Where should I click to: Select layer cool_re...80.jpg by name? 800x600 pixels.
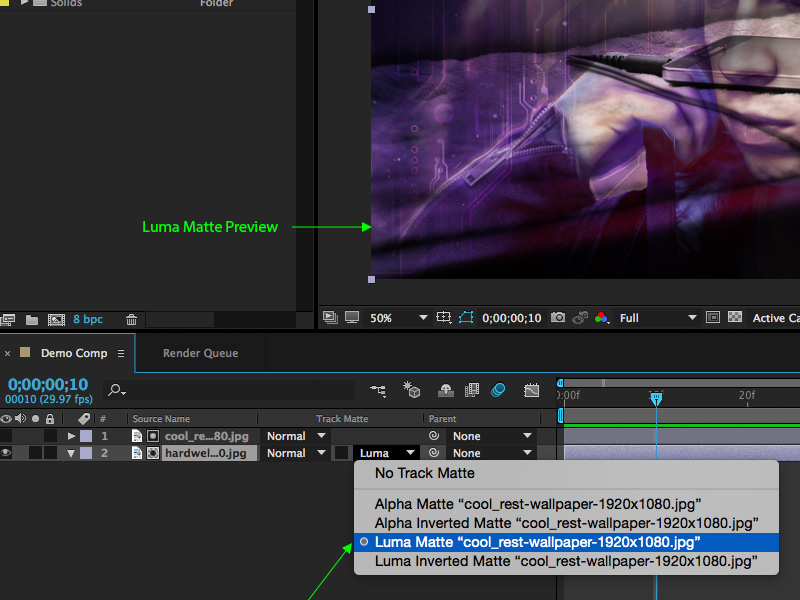coord(207,436)
